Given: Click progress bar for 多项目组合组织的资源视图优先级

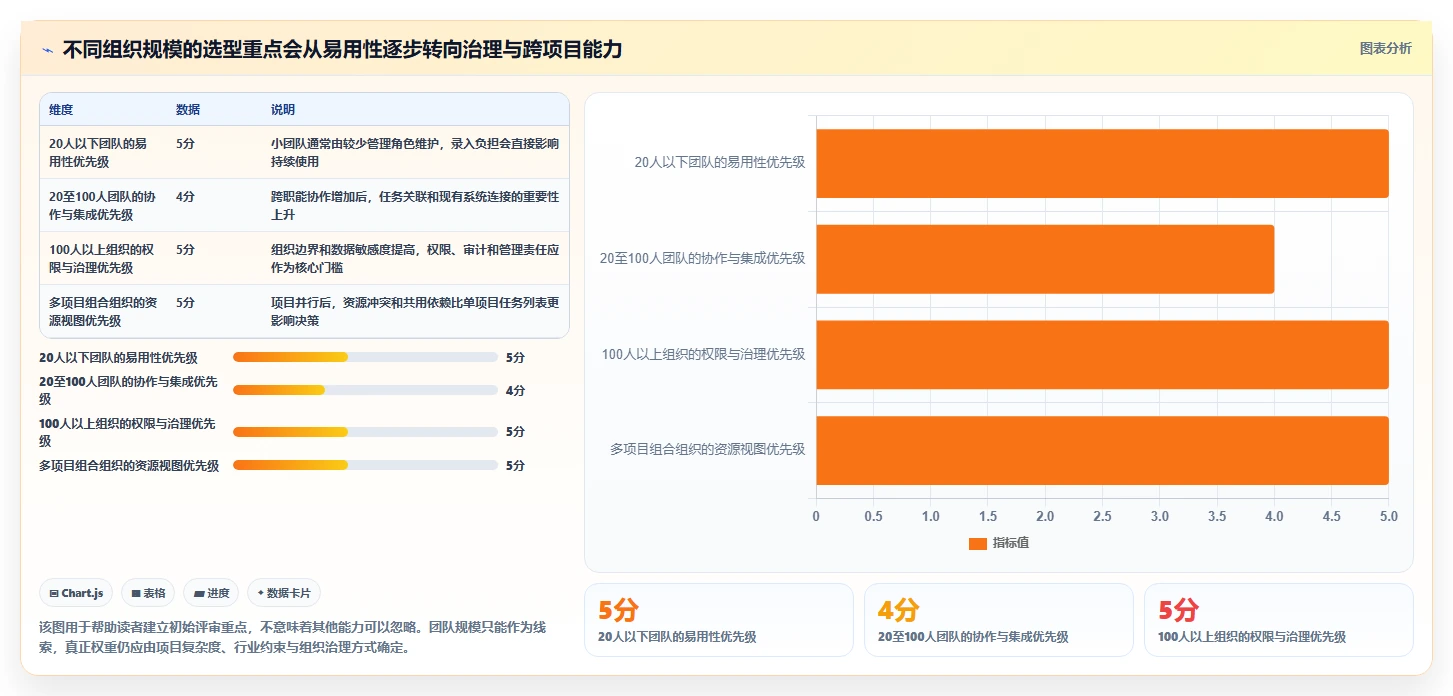Looking at the screenshot, I should 365,465.
